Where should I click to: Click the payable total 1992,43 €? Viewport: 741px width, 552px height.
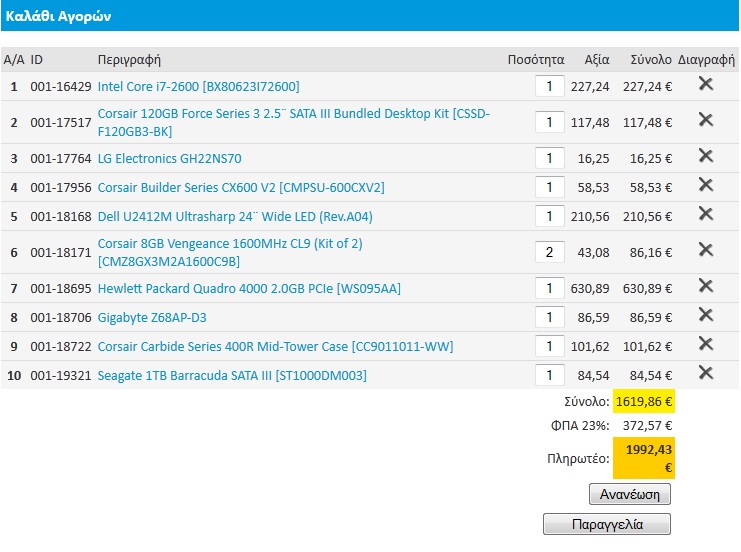tap(648, 458)
